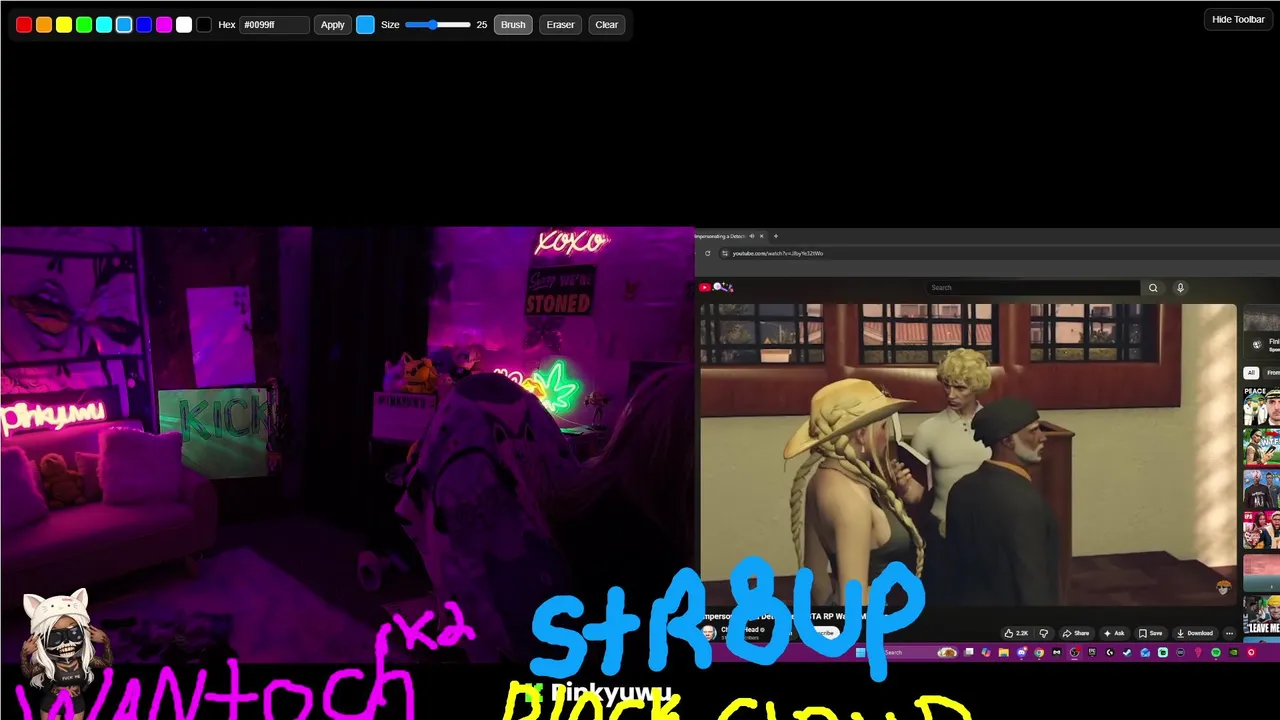1280x720 pixels.
Task: Save the video to a playlist
Action: coord(1151,633)
